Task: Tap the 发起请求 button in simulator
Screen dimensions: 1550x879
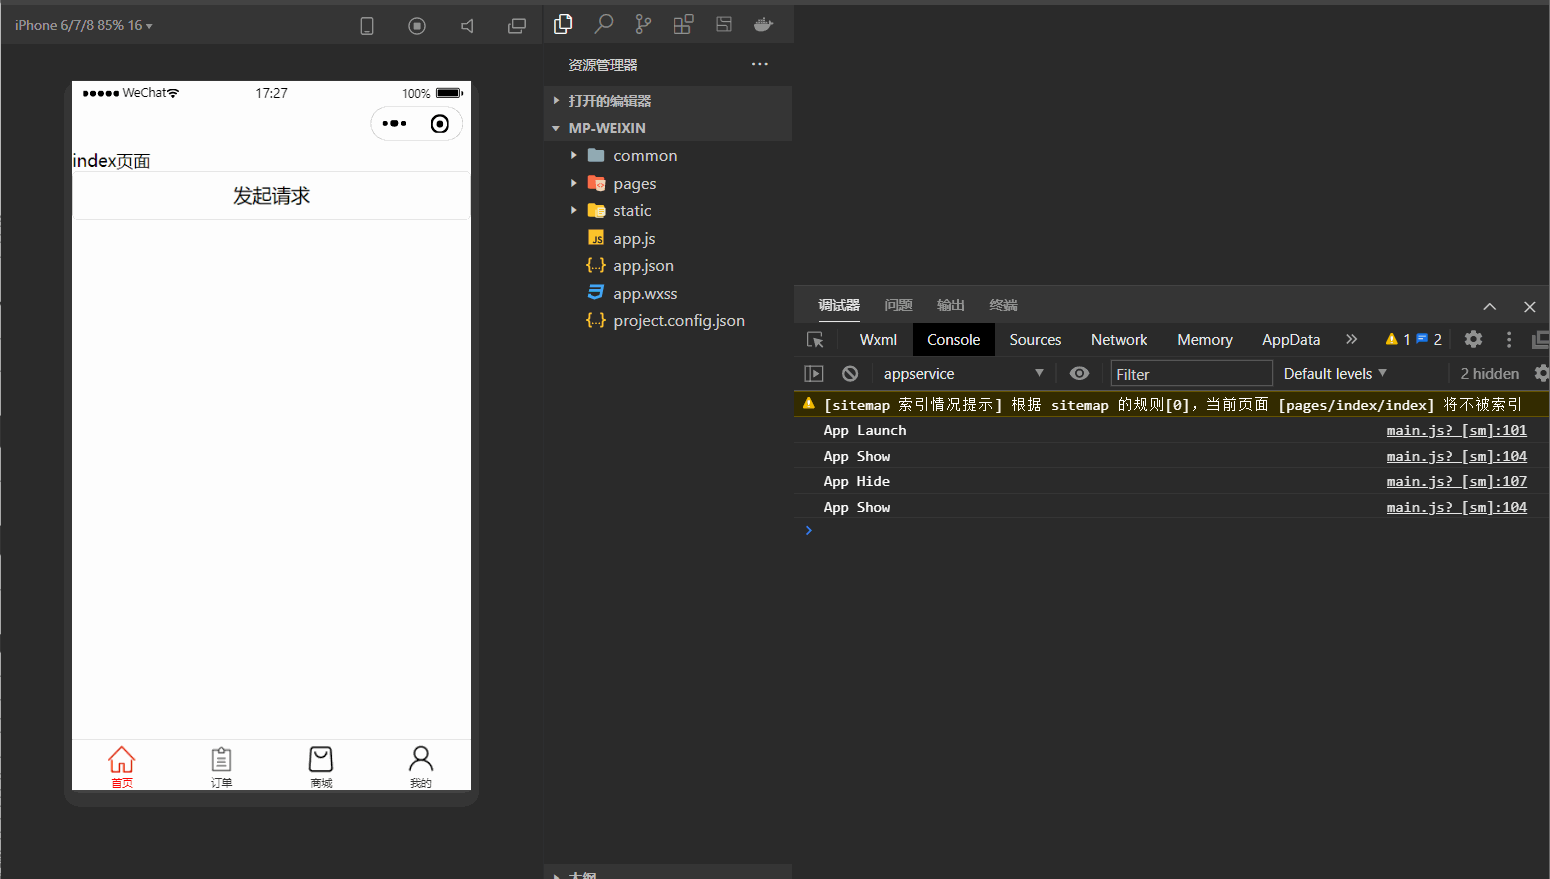Action: point(271,196)
